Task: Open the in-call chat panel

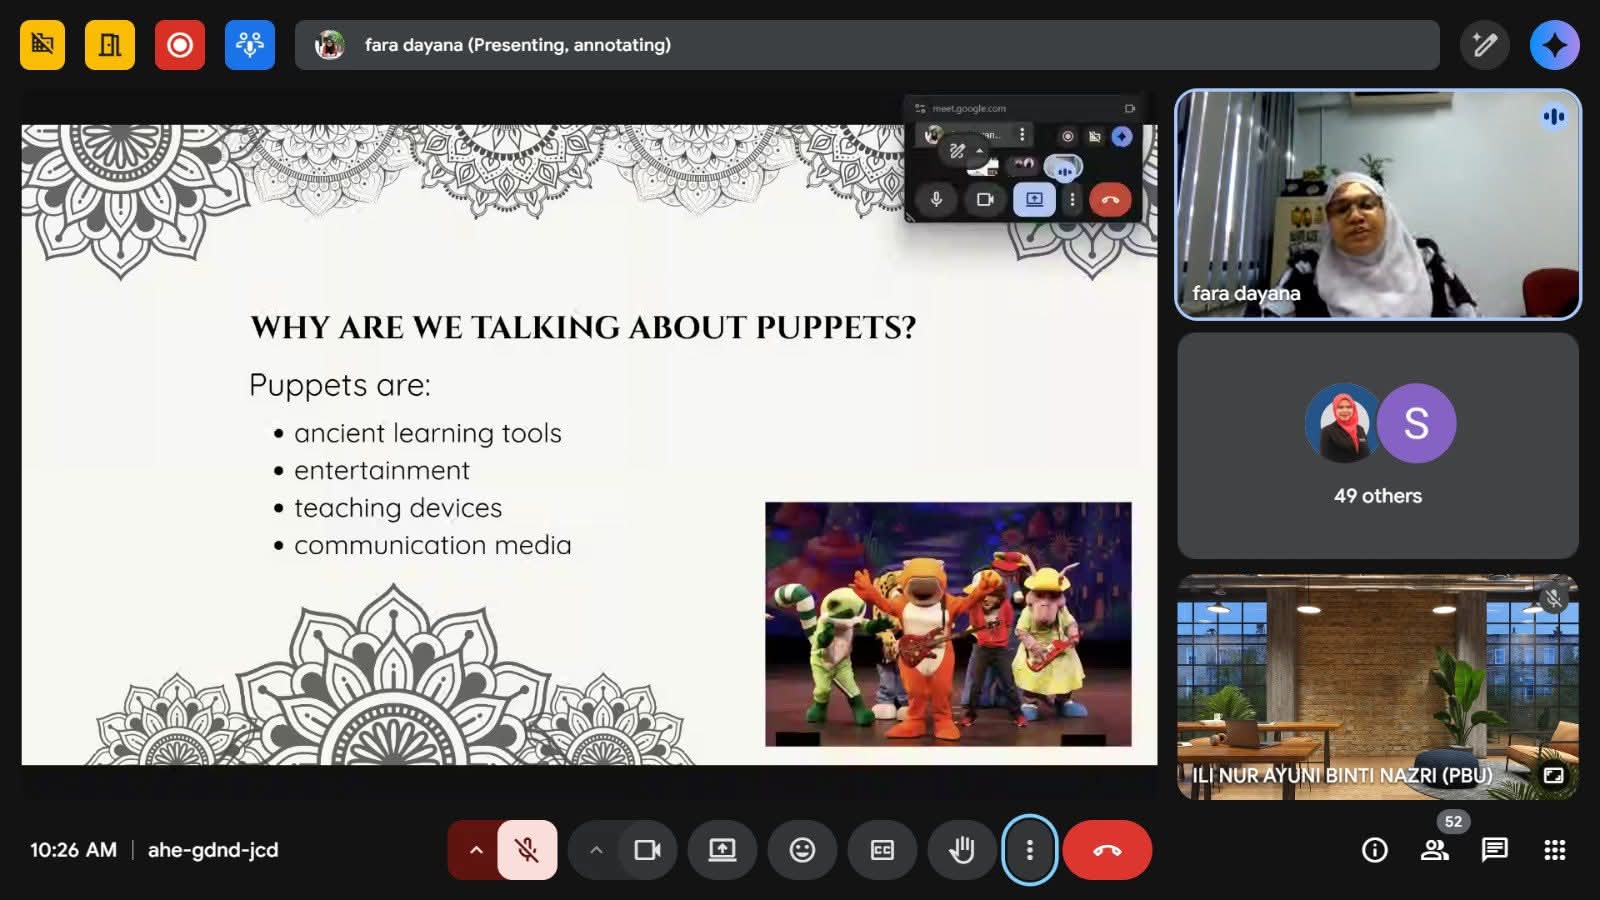Action: [x=1495, y=850]
